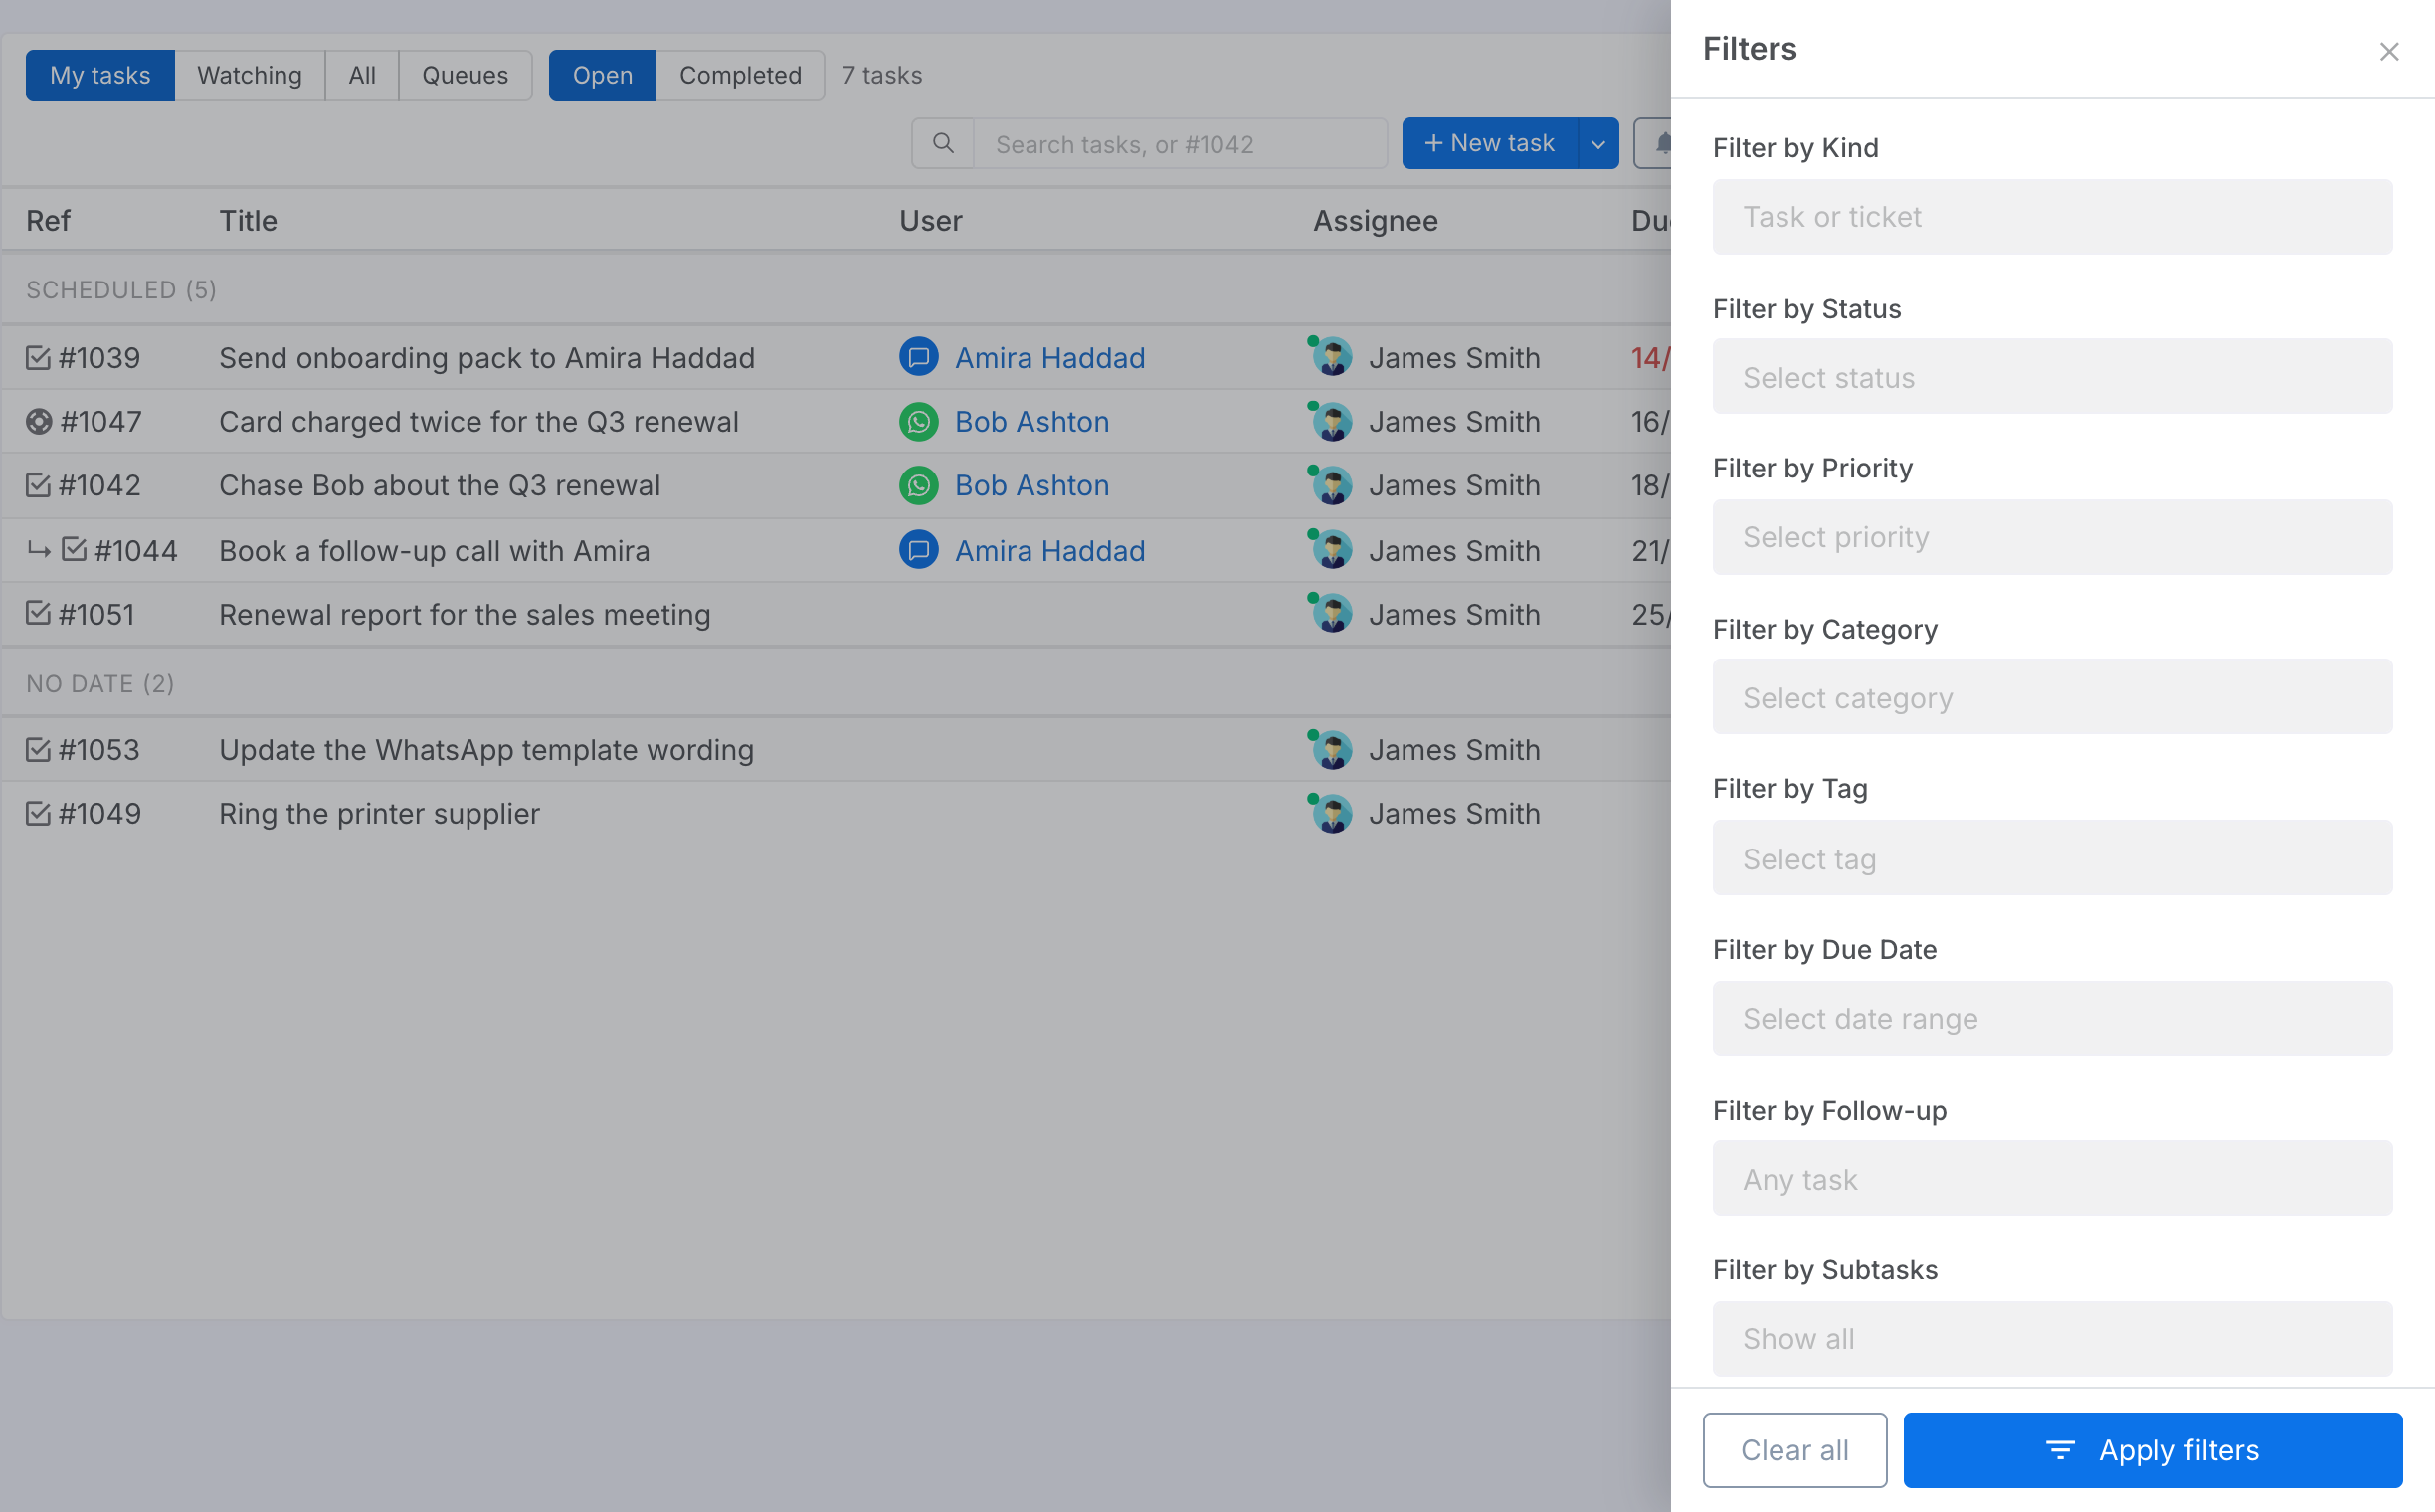Open task Renewal report for the sales meeting
2435x1512 pixels.
coord(464,614)
